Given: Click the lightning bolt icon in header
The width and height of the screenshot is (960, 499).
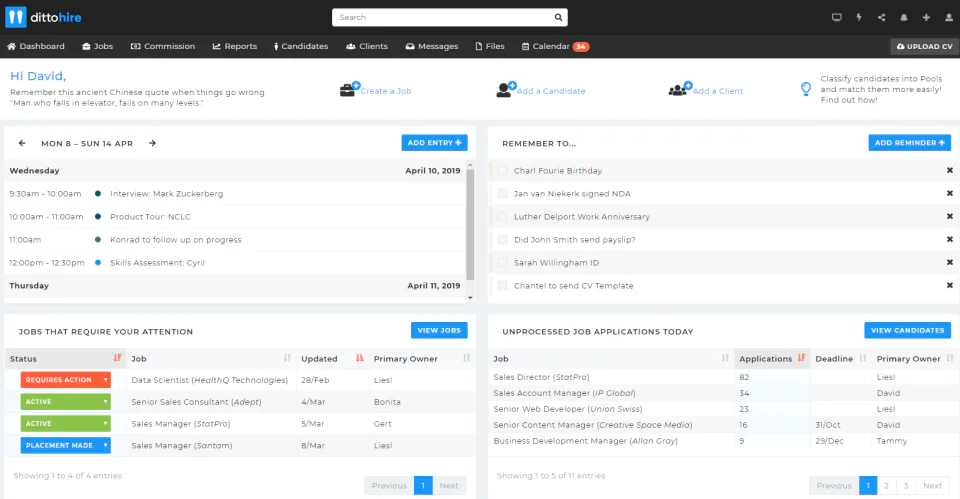Looking at the screenshot, I should [859, 17].
